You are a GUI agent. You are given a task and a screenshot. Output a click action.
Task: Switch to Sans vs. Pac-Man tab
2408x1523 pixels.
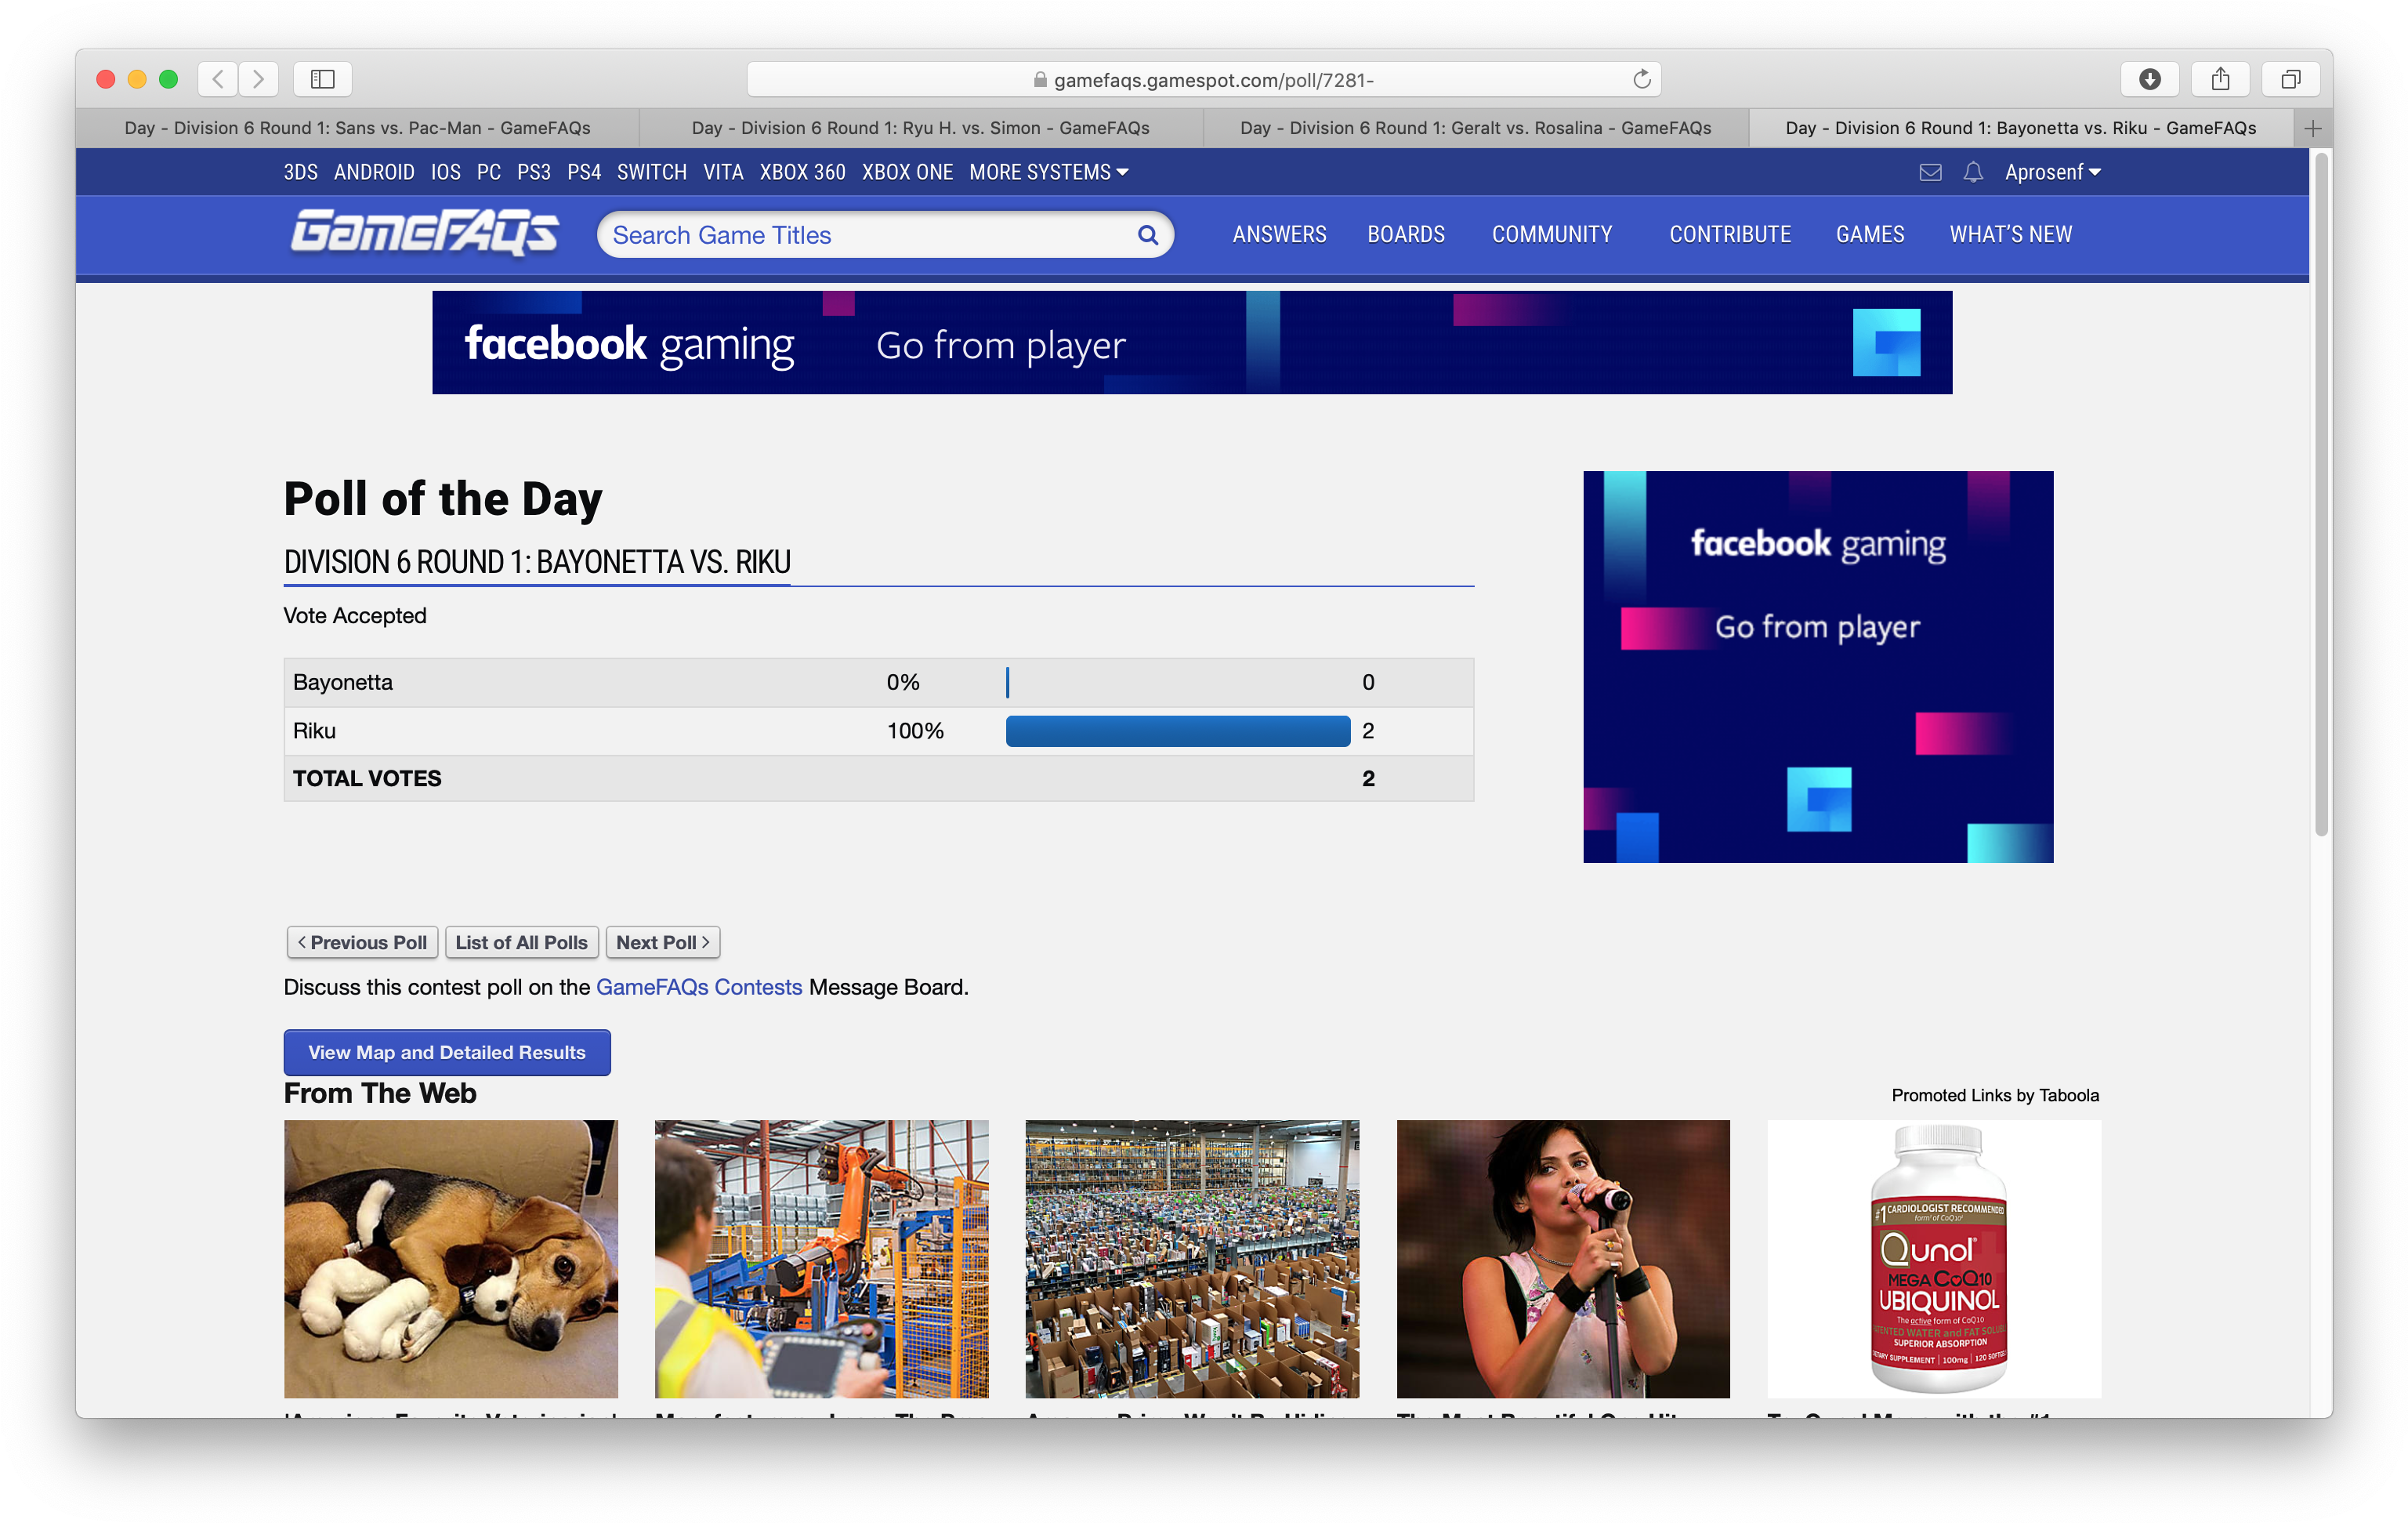point(357,128)
